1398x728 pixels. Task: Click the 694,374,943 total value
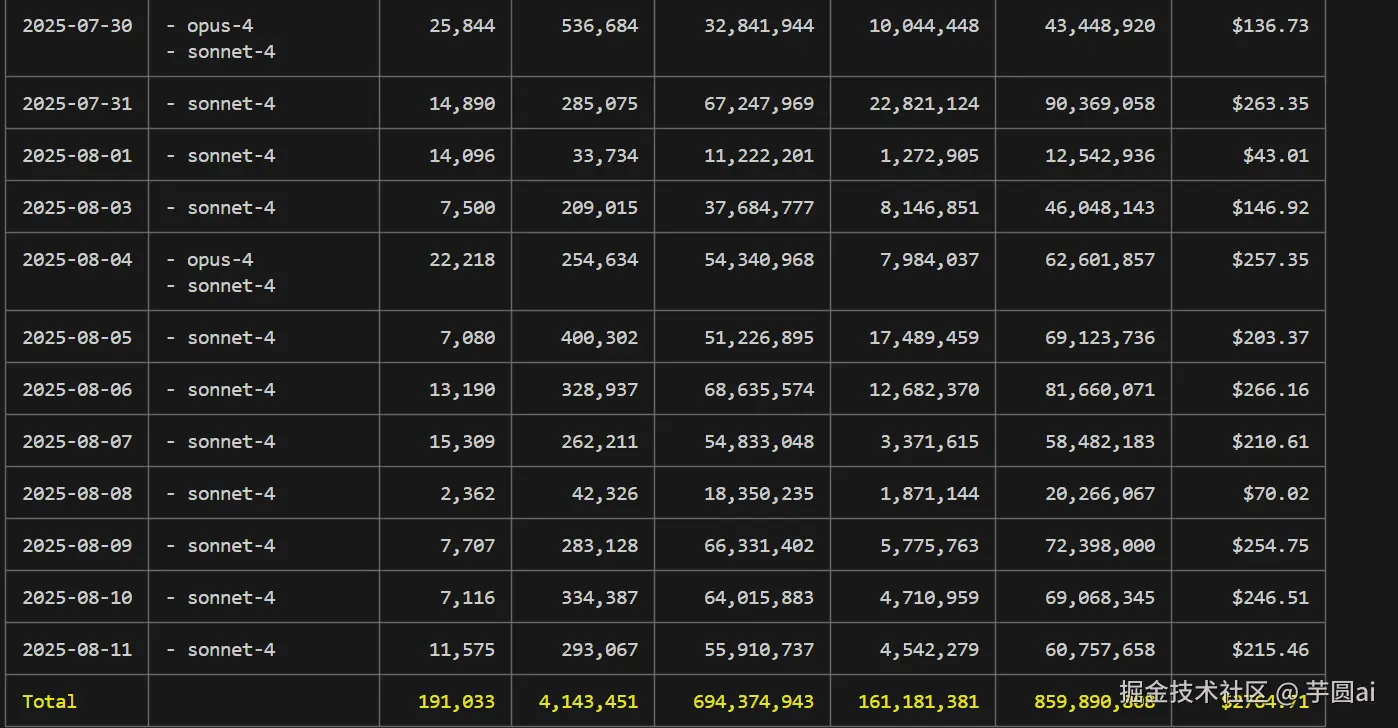point(753,702)
